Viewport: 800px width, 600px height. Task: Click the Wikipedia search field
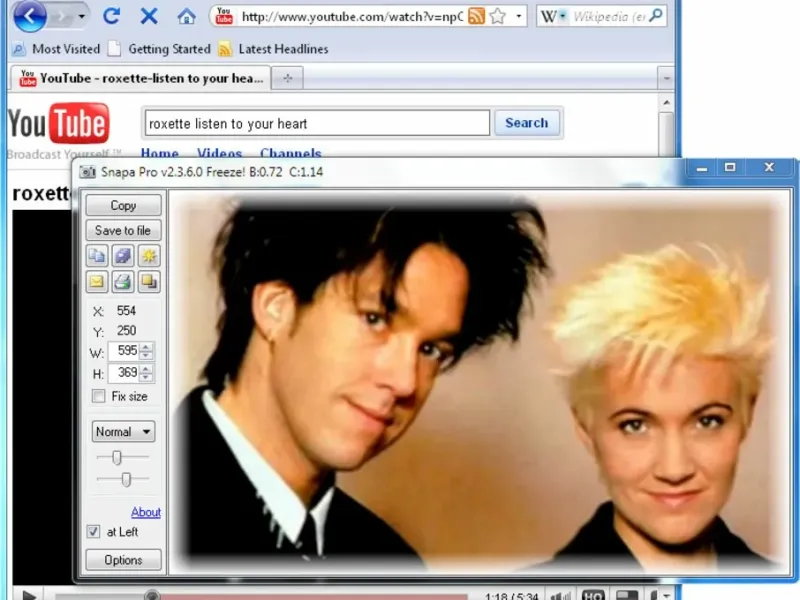pos(609,17)
